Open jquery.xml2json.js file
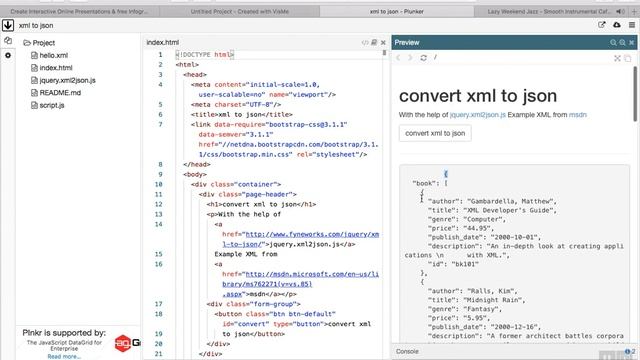The image size is (640, 360). pyautogui.click(x=63, y=80)
